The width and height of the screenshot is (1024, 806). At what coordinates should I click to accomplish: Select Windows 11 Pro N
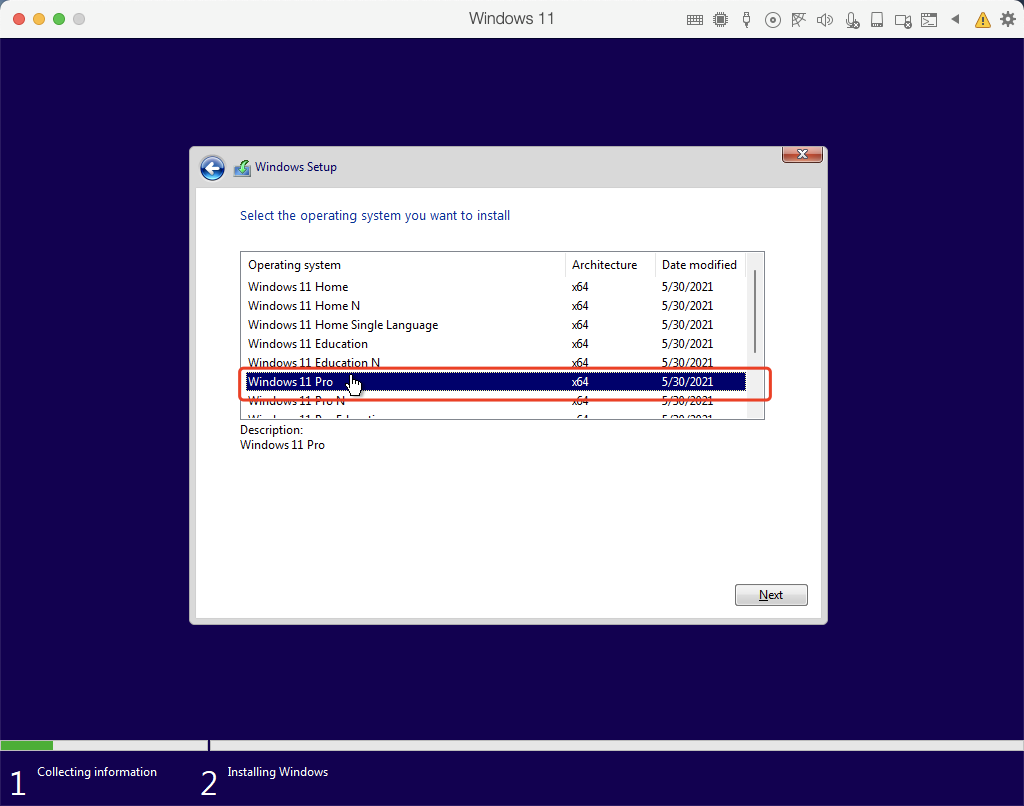pyautogui.click(x=496, y=400)
